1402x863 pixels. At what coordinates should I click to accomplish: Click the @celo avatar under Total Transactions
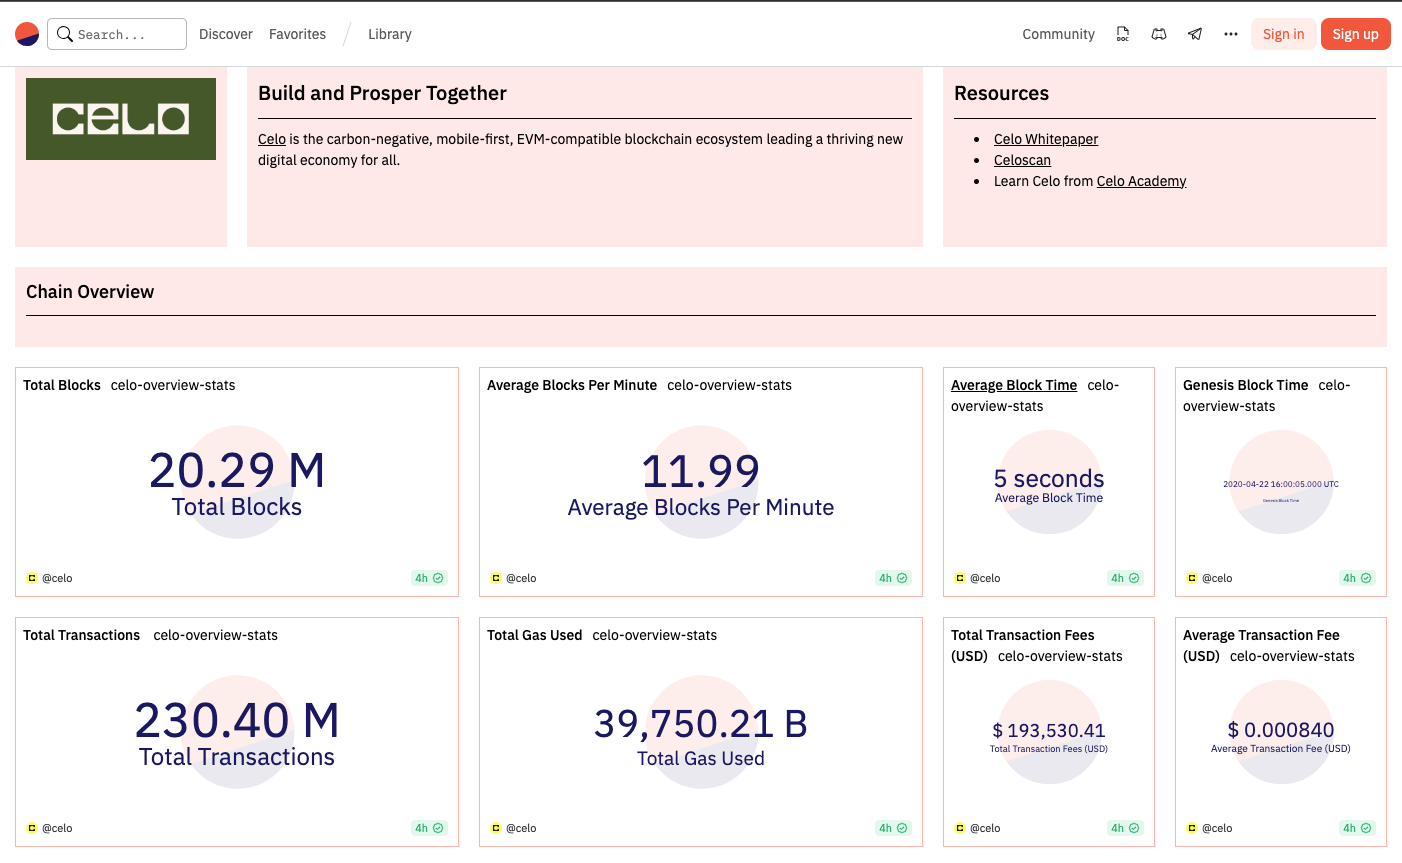click(32, 828)
